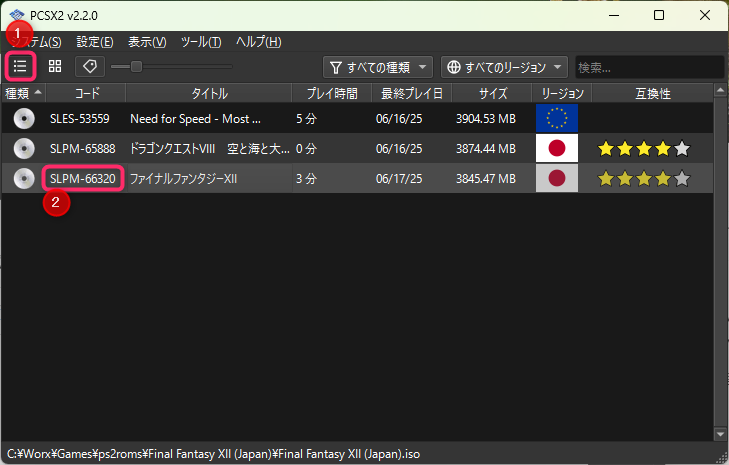Sort by the 最終プレイ日 column header
This screenshot has height=465, width=729.
(412, 93)
